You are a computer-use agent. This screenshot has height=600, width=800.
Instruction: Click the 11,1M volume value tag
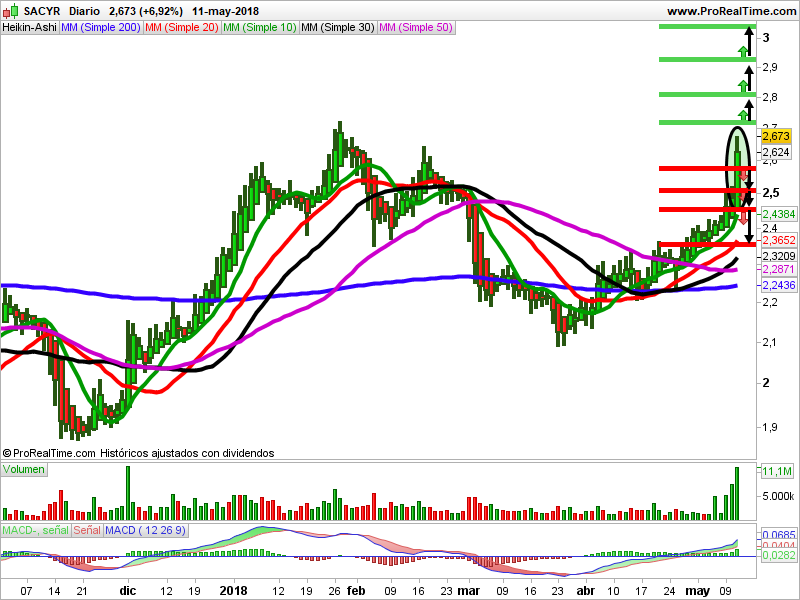pos(775,471)
